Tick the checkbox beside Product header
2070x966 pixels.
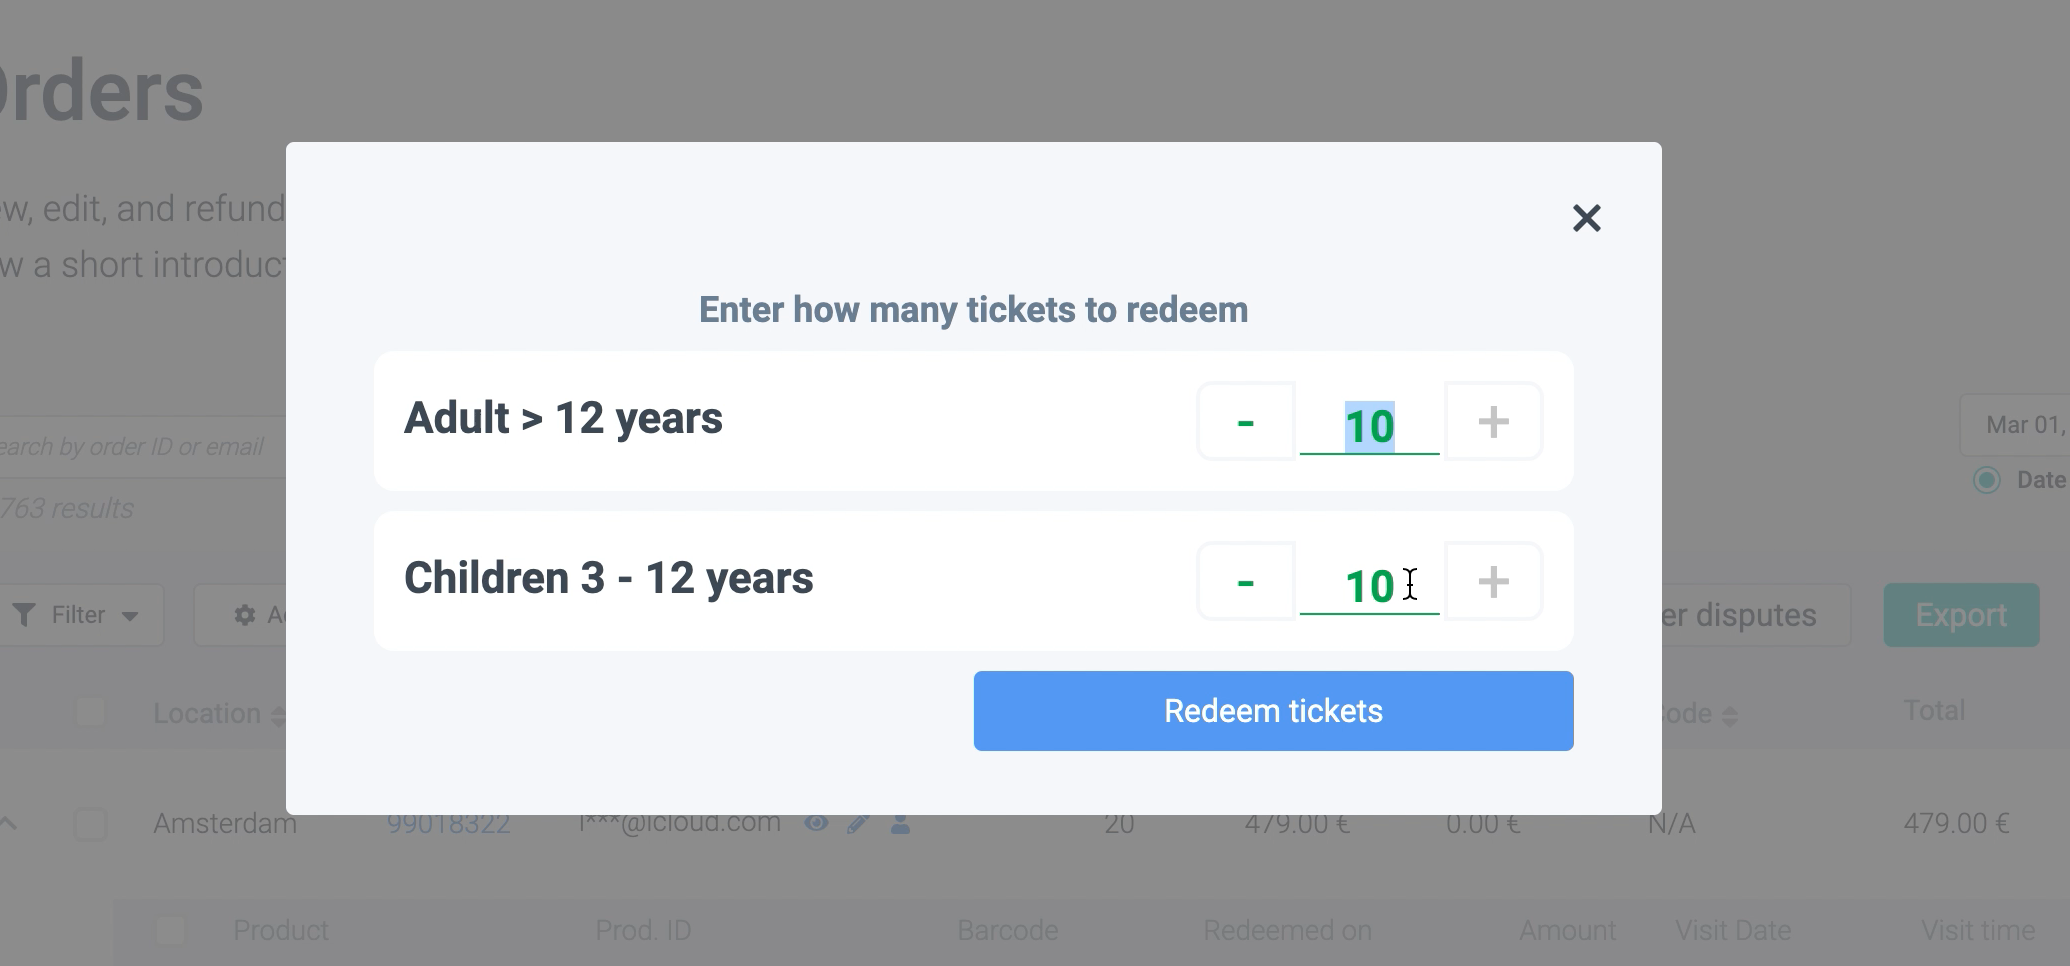coord(171,930)
